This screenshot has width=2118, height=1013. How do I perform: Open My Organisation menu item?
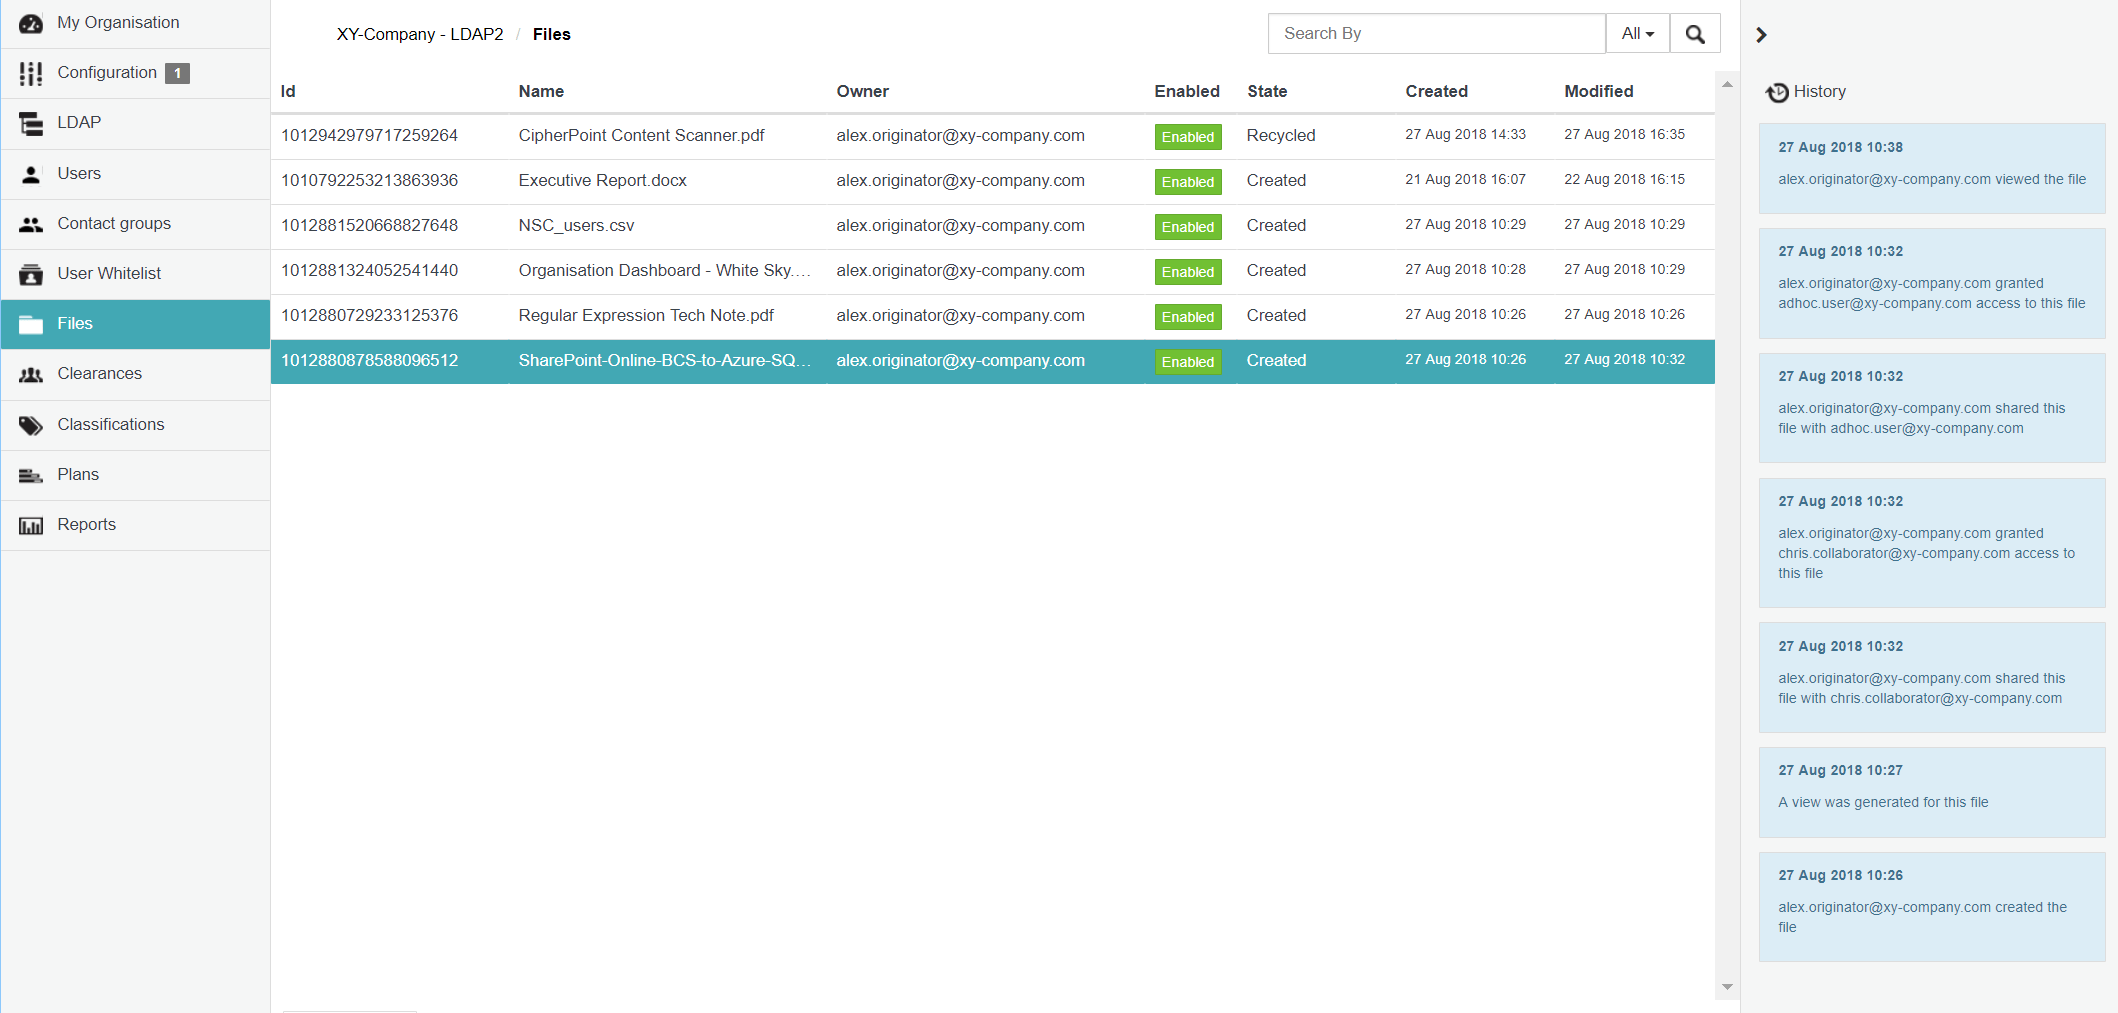(135, 23)
